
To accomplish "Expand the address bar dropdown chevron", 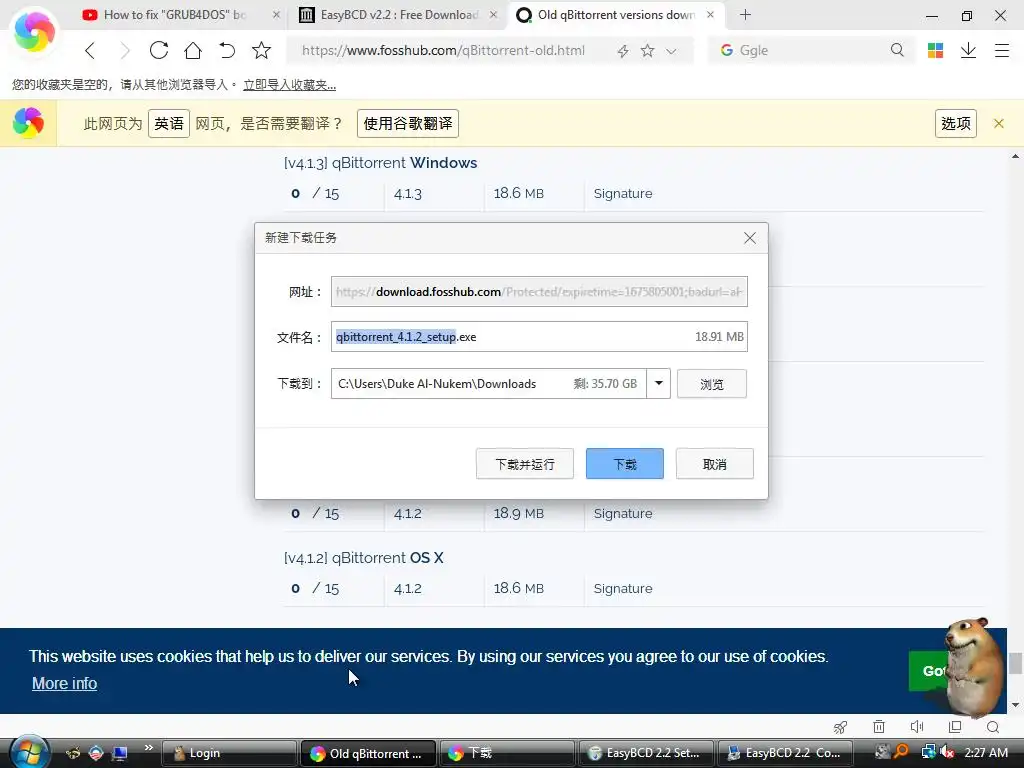I will coord(671,51).
